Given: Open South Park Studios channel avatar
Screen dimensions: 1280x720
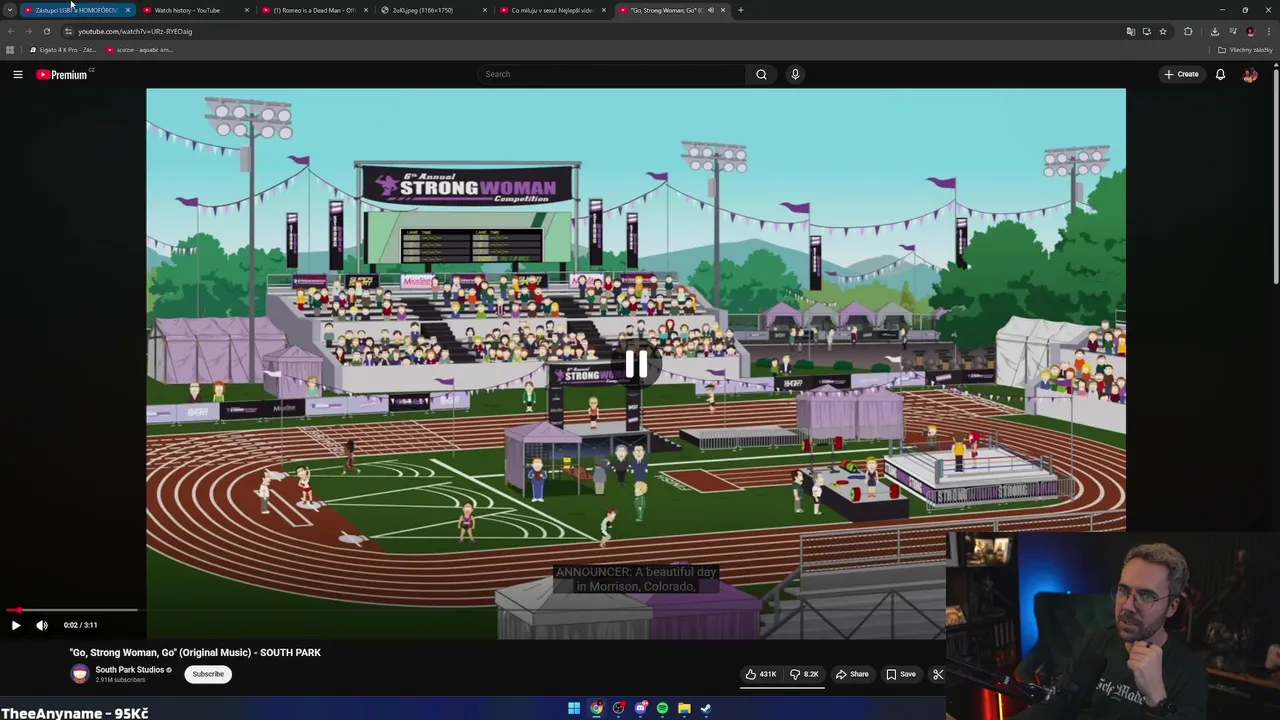Looking at the screenshot, I should coord(80,674).
